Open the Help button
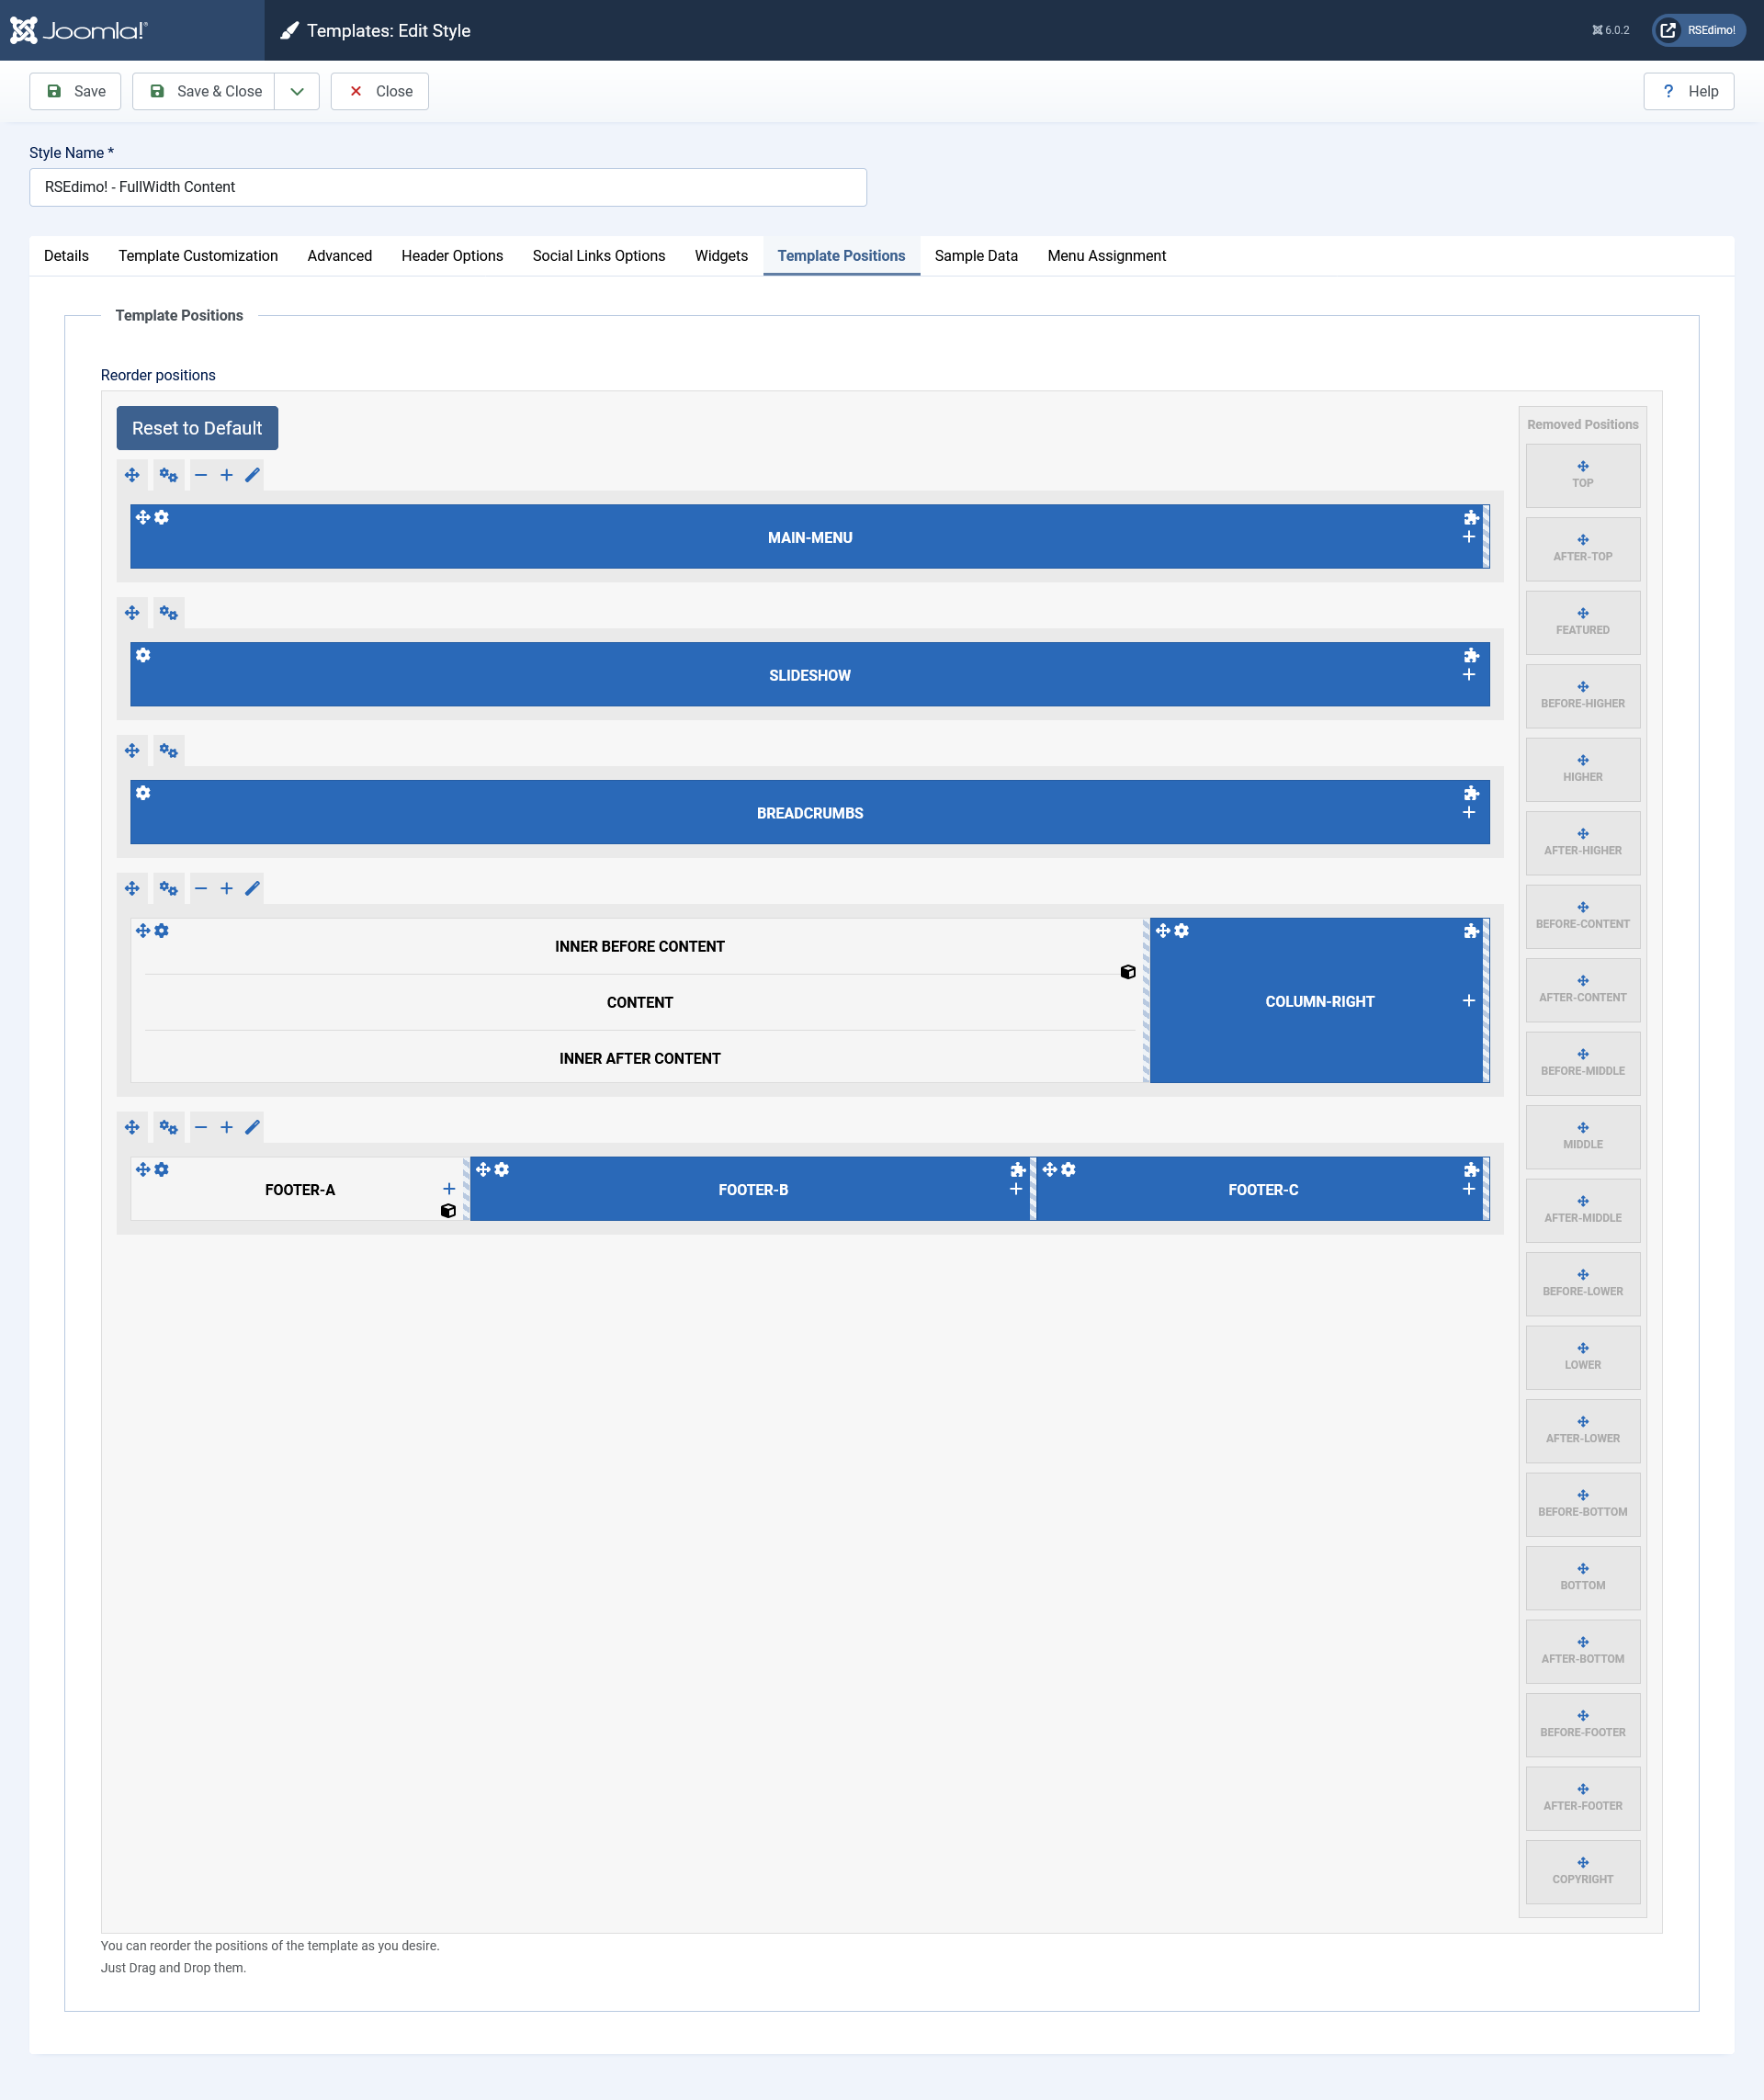1764x2100 pixels. pyautogui.click(x=1688, y=91)
